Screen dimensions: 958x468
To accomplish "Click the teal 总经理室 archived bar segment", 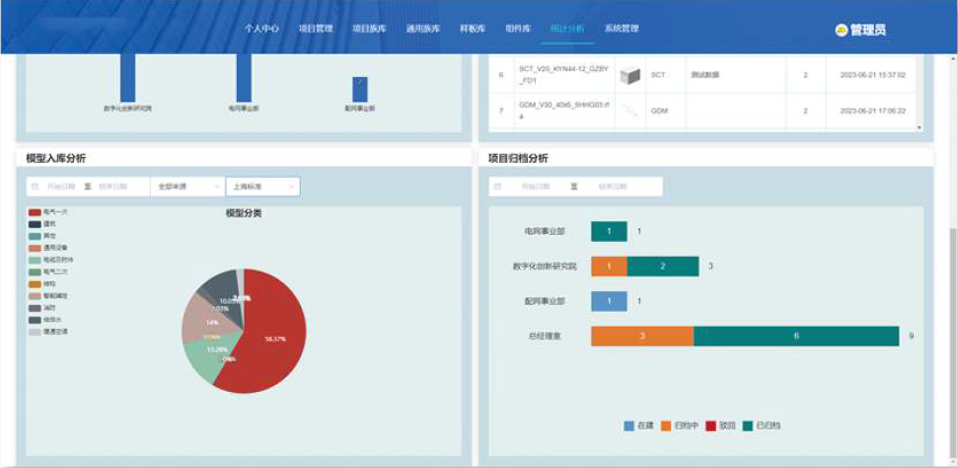I will point(796,336).
